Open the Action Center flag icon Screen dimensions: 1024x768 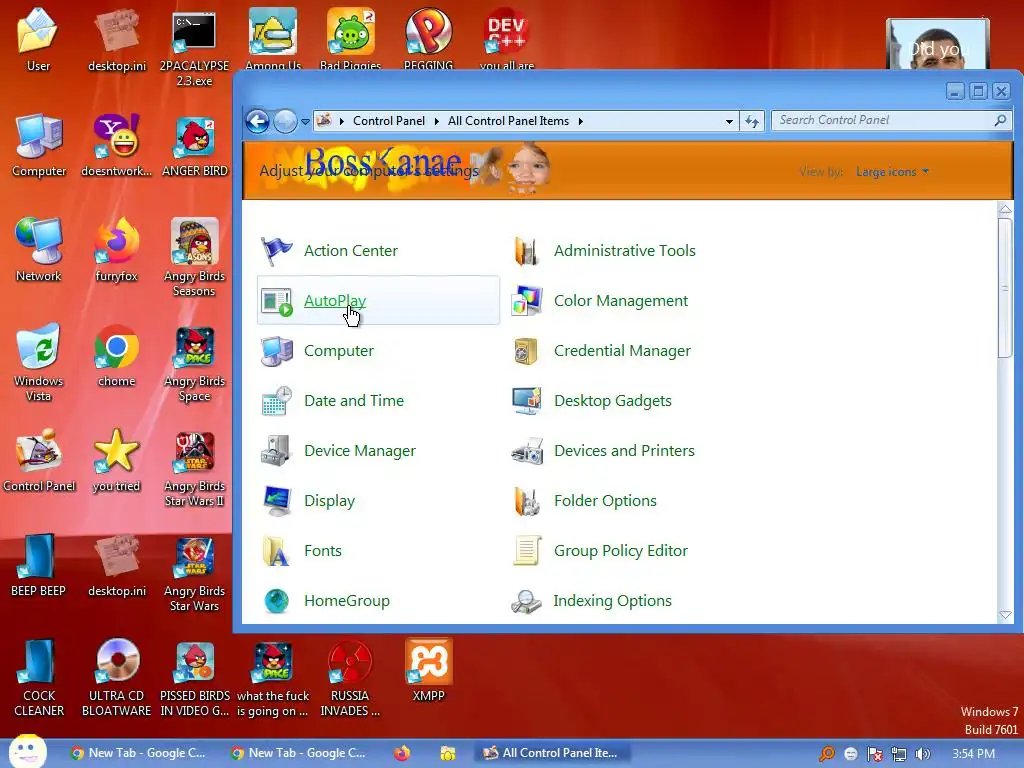coord(277,251)
